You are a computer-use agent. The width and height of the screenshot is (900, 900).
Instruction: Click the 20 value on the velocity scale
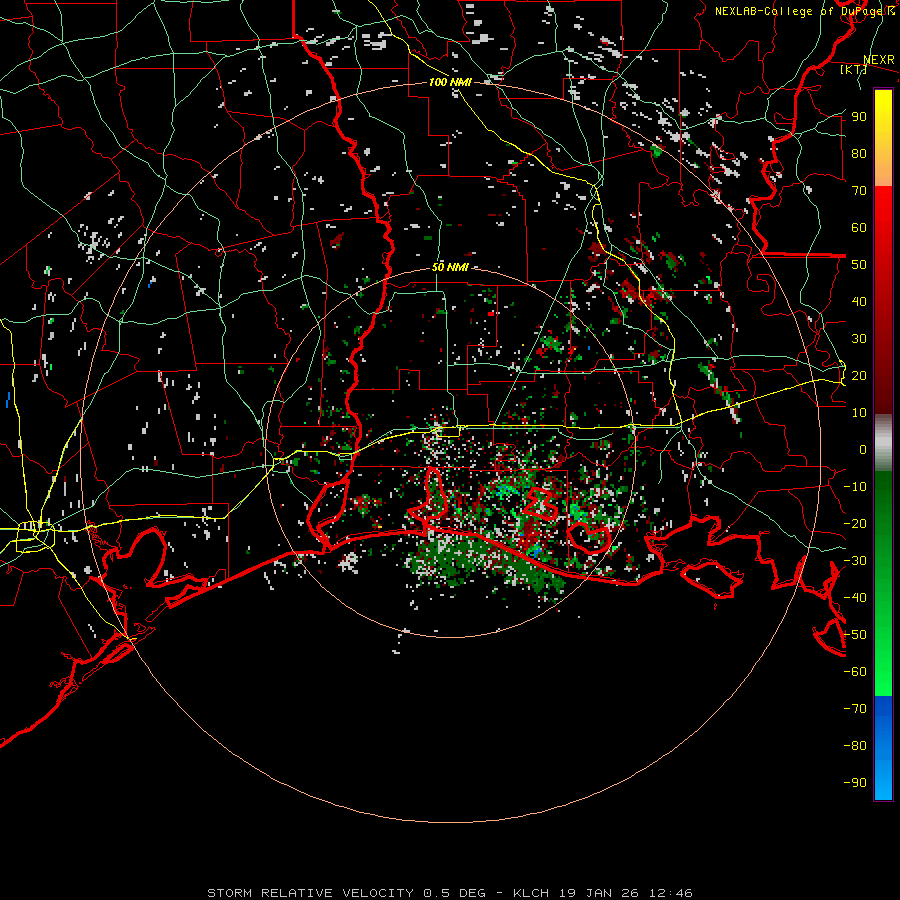859,376
